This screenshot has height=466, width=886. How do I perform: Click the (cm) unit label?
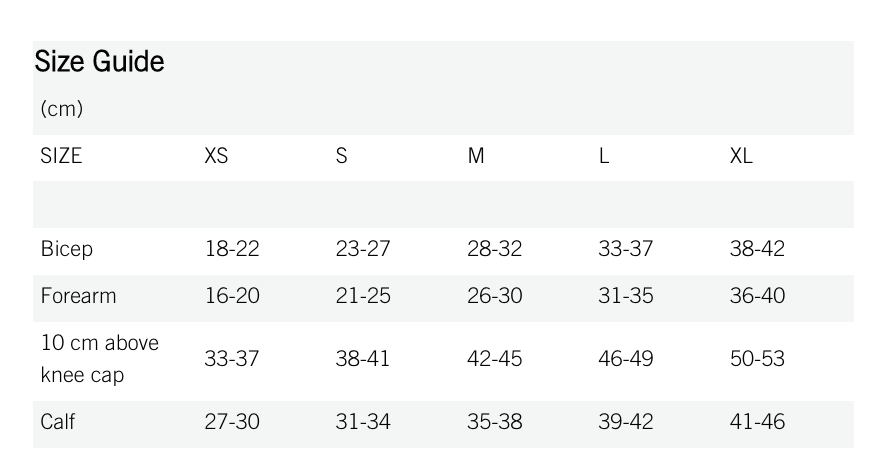tap(61, 109)
